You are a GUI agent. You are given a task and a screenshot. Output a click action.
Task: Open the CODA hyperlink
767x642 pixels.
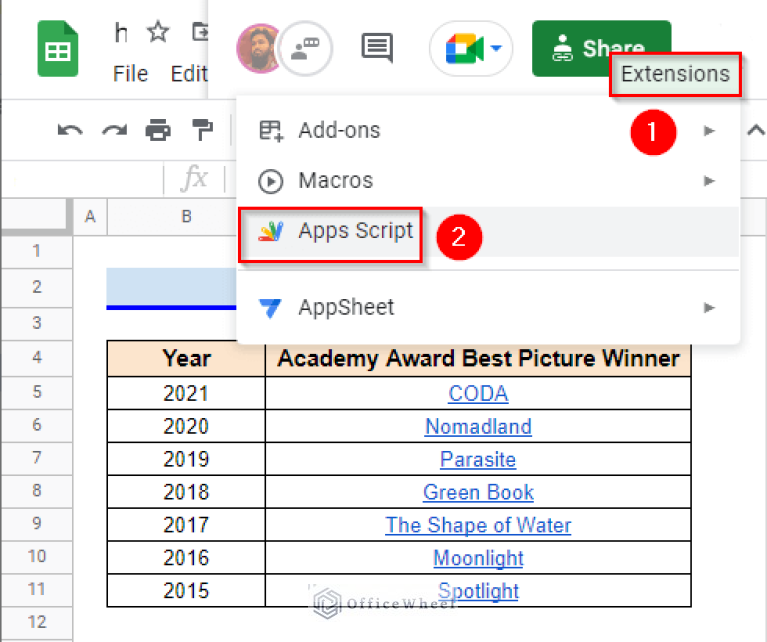[478, 394]
